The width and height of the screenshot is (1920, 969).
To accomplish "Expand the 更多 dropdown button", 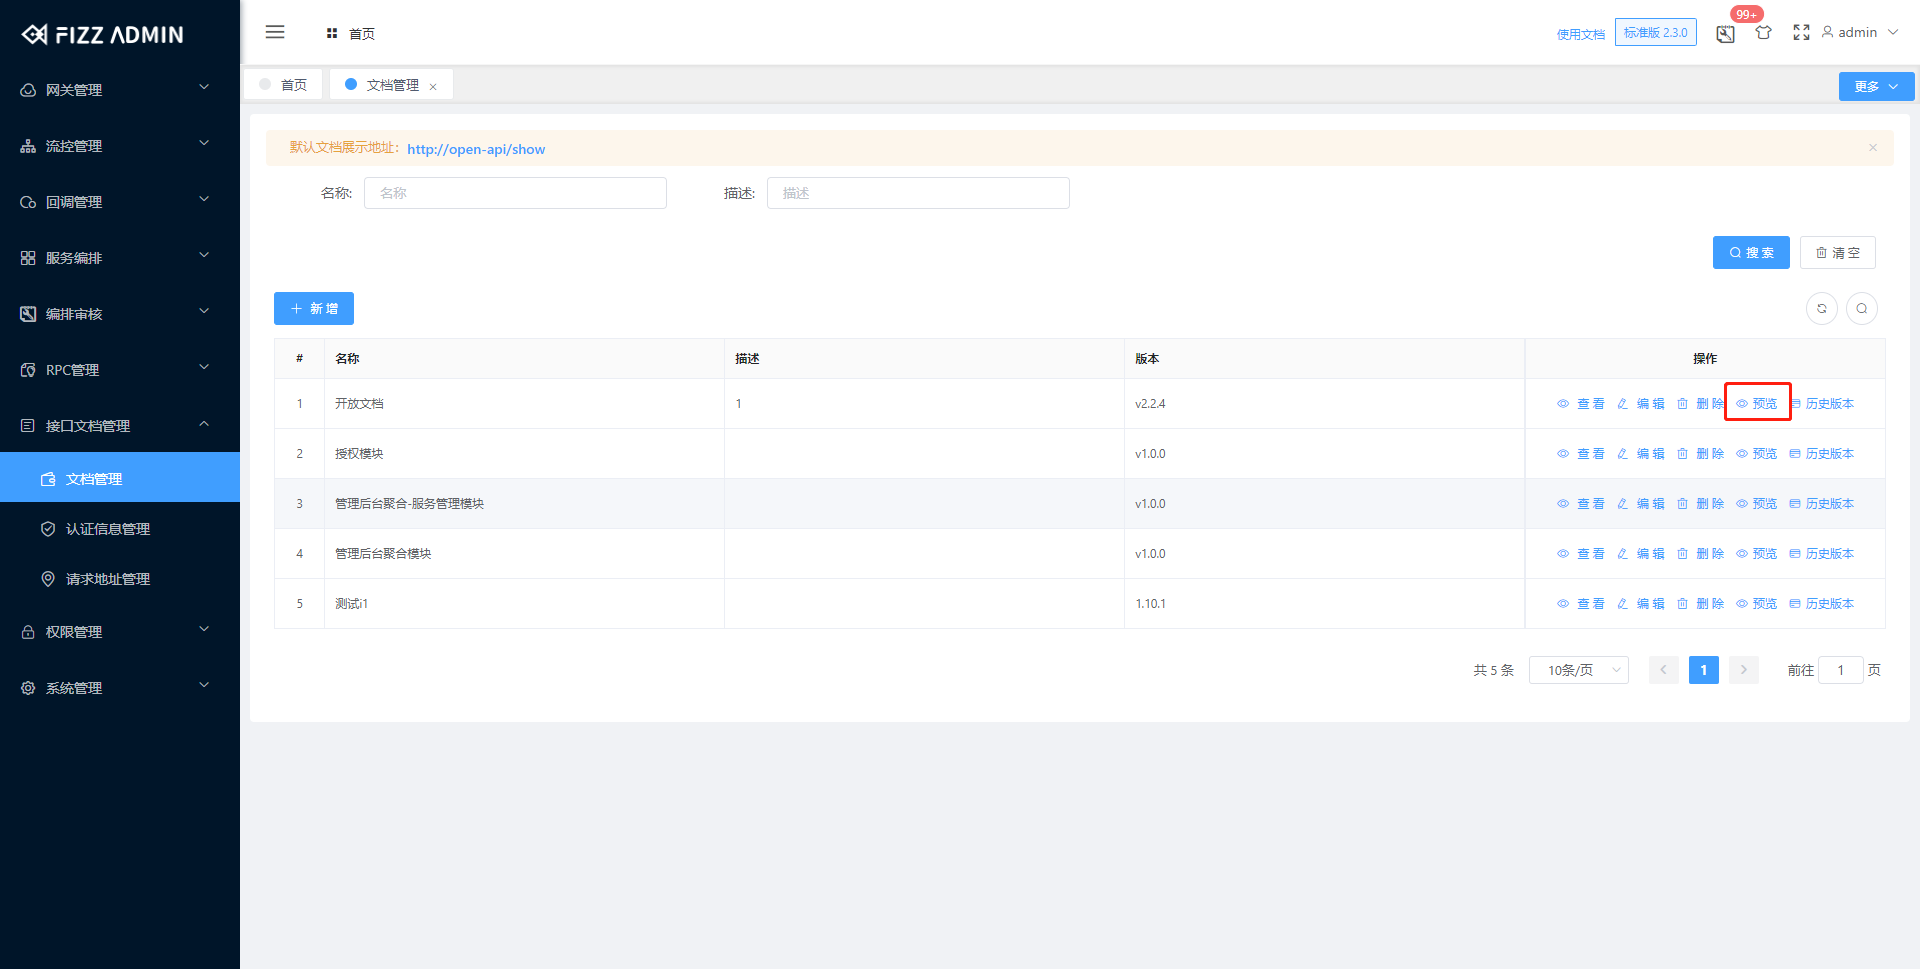I will [x=1875, y=86].
